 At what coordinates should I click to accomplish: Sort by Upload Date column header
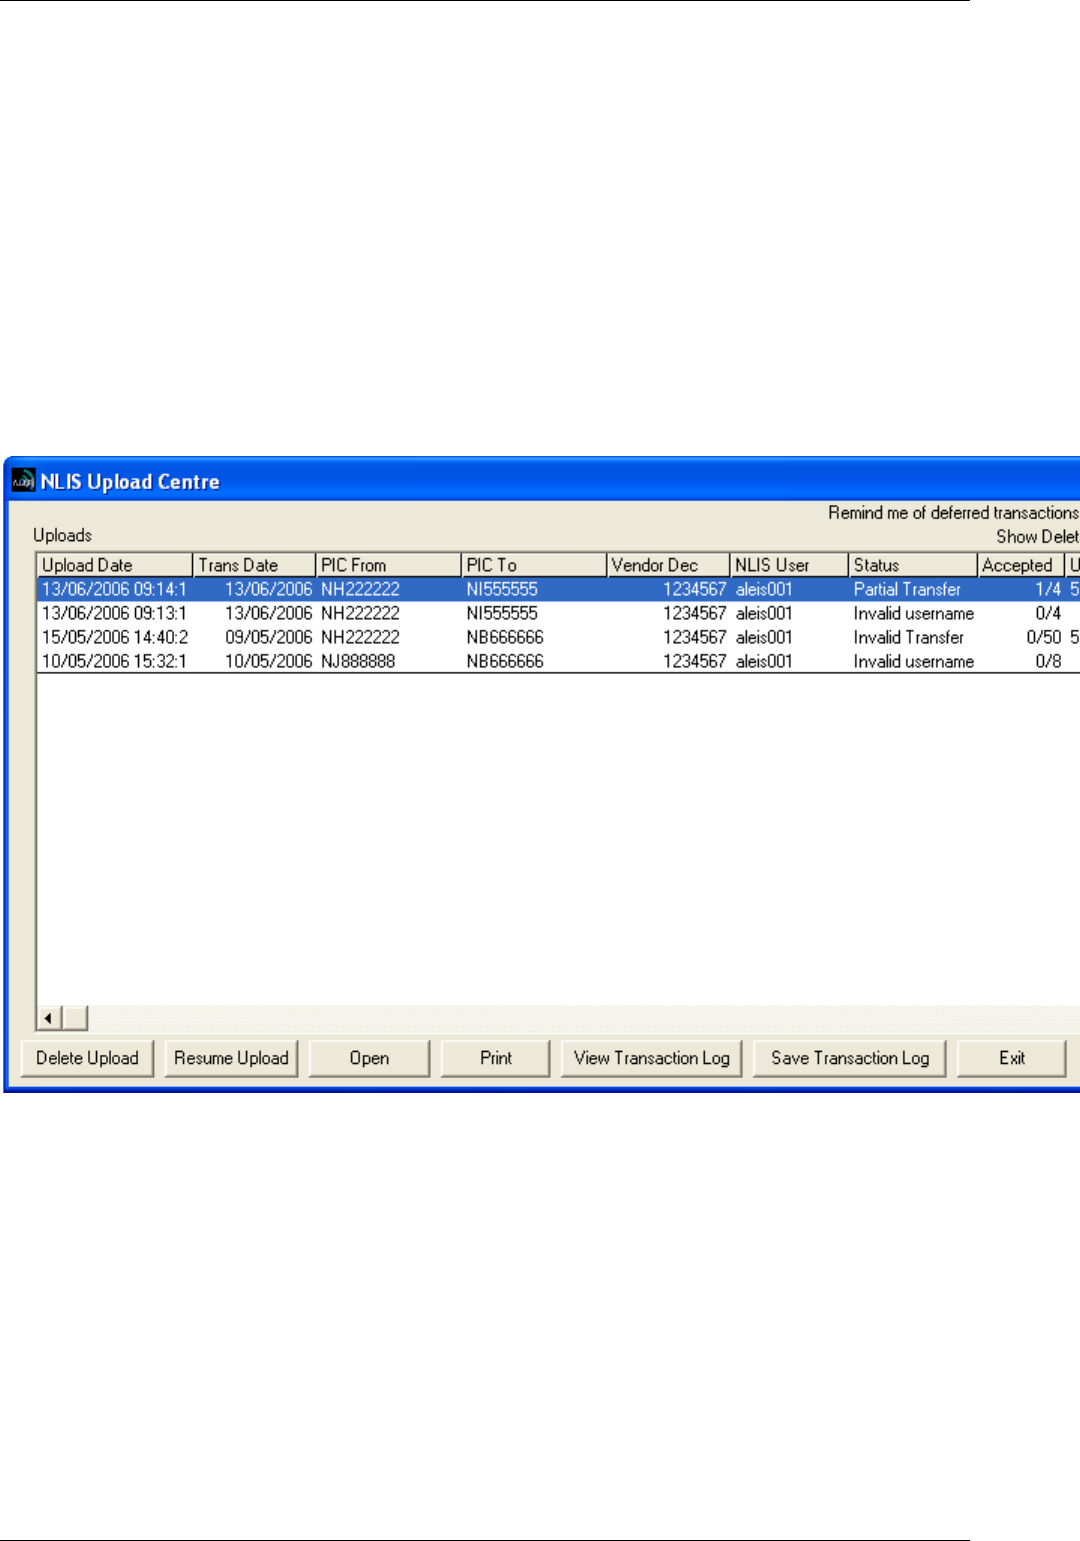click(x=114, y=565)
